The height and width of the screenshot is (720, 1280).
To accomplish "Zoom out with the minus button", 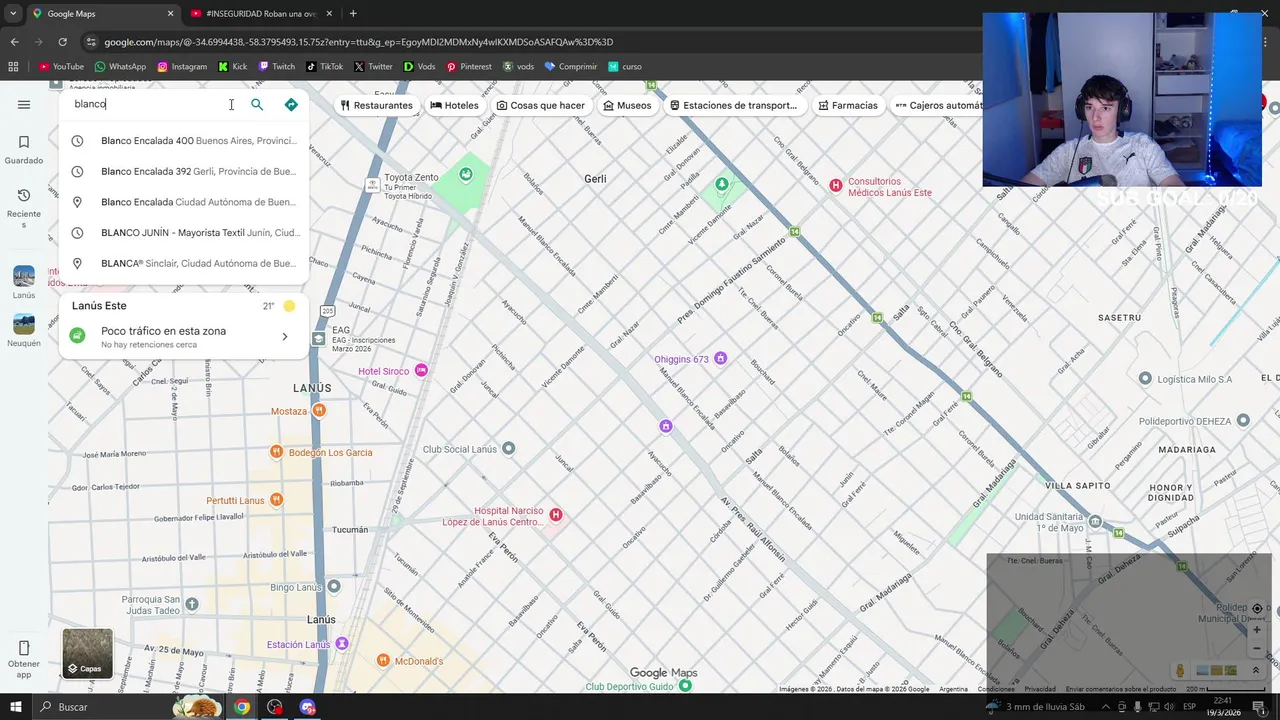I will pos(1257,648).
